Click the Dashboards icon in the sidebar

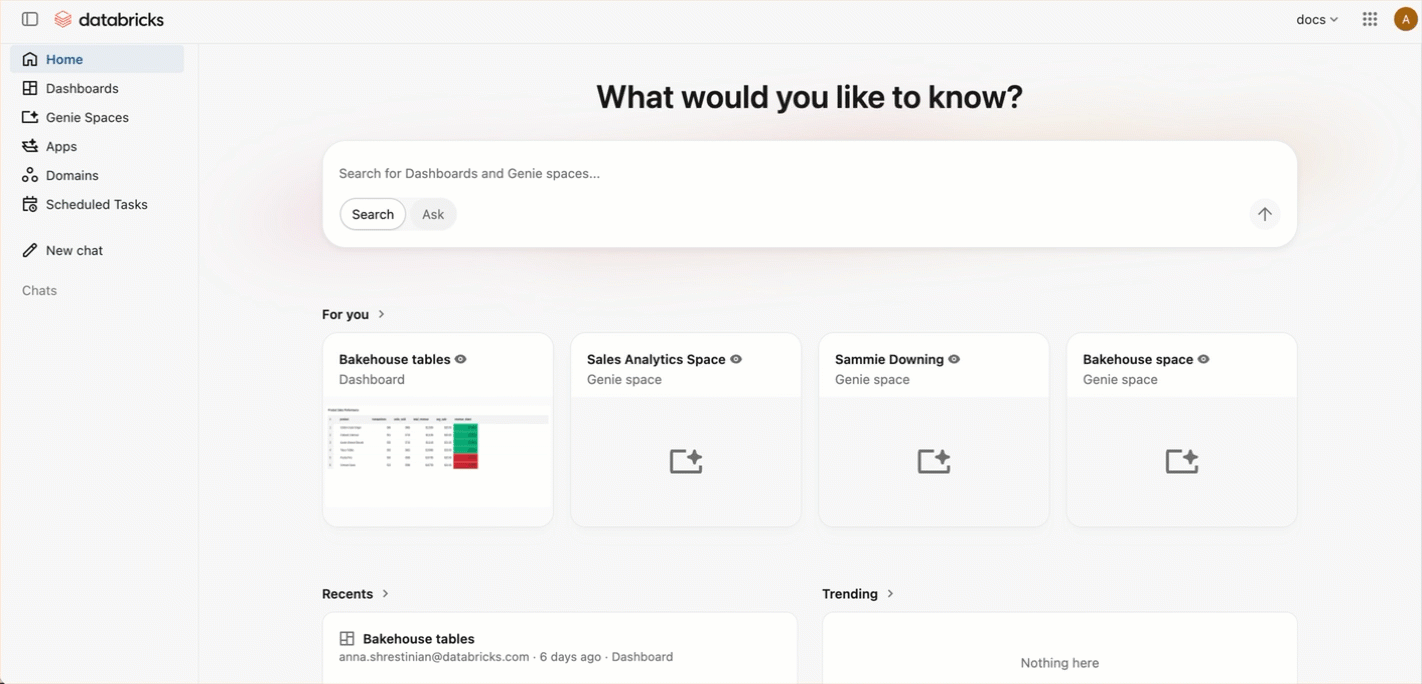click(30, 88)
